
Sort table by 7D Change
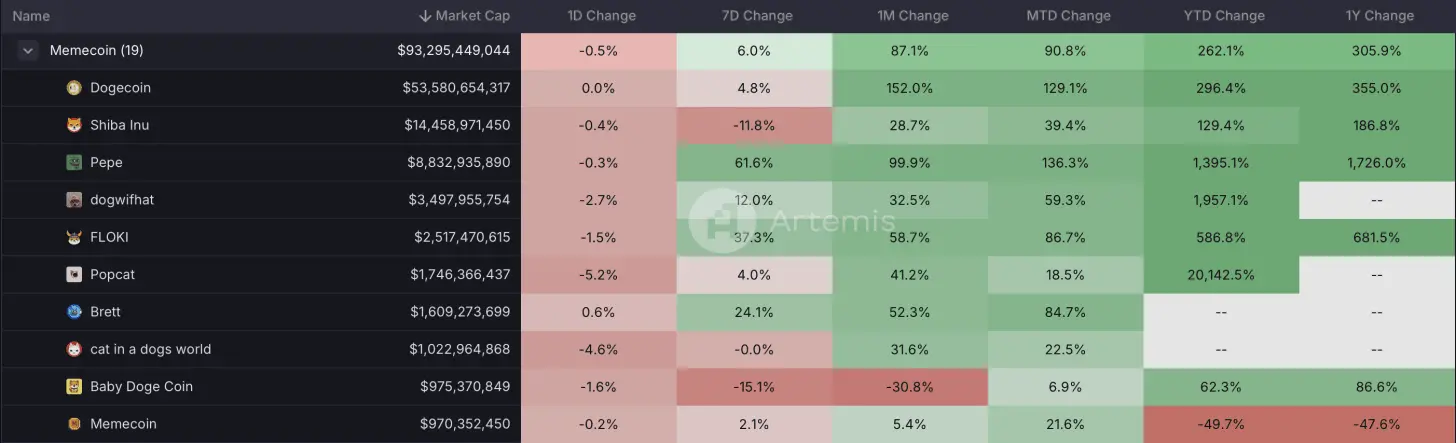pyautogui.click(x=756, y=16)
